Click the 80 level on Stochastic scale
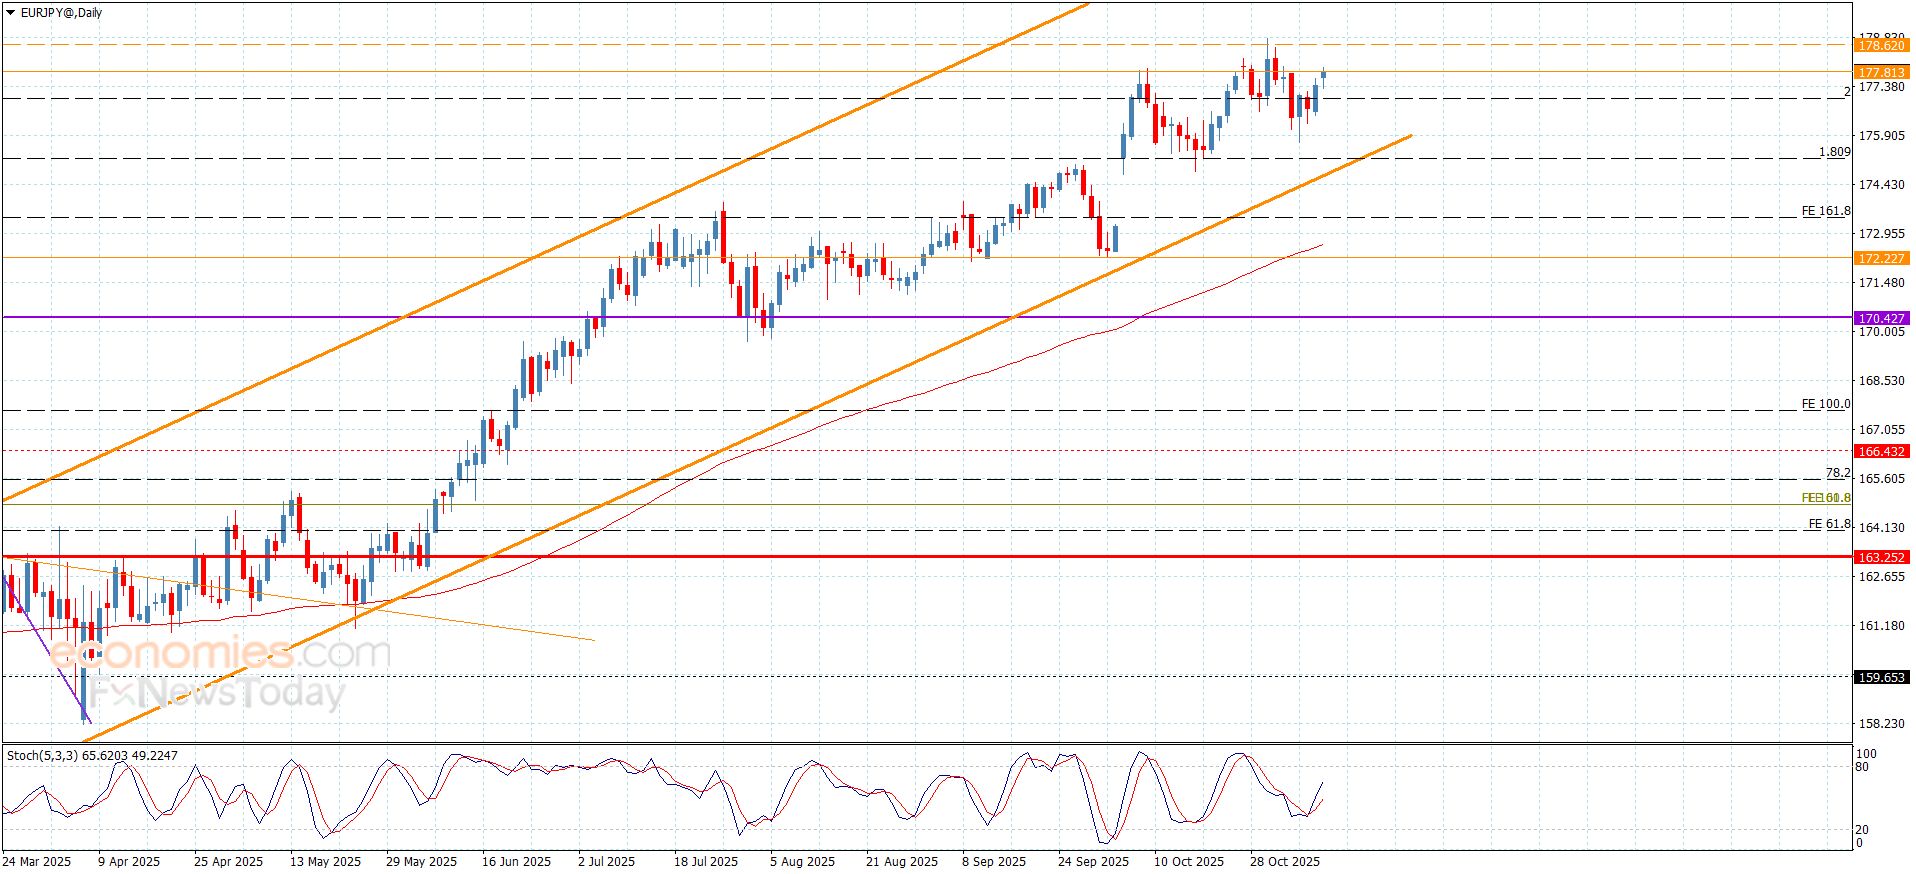This screenshot has width=1916, height=874. pos(1862,767)
